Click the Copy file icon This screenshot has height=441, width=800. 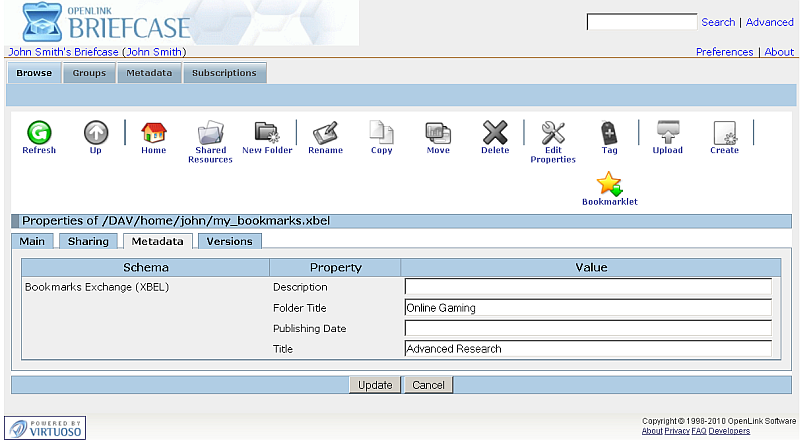tap(381, 133)
